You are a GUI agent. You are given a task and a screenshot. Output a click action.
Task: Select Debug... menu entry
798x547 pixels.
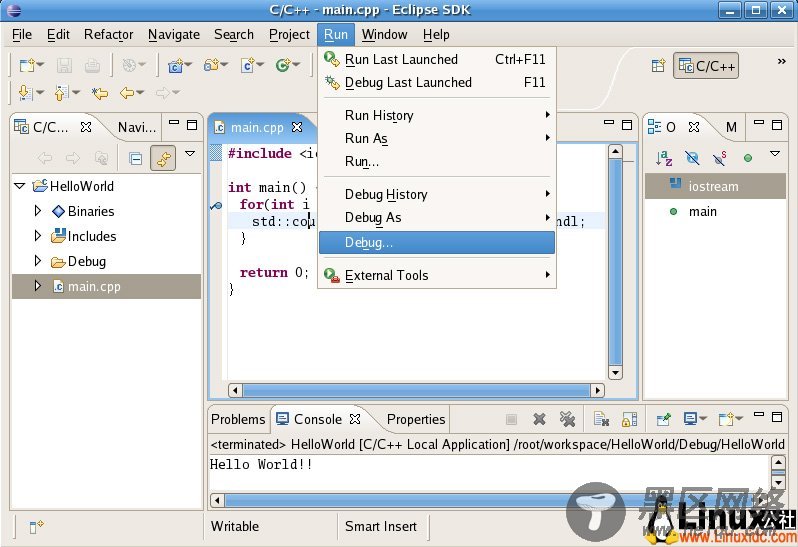pos(437,243)
